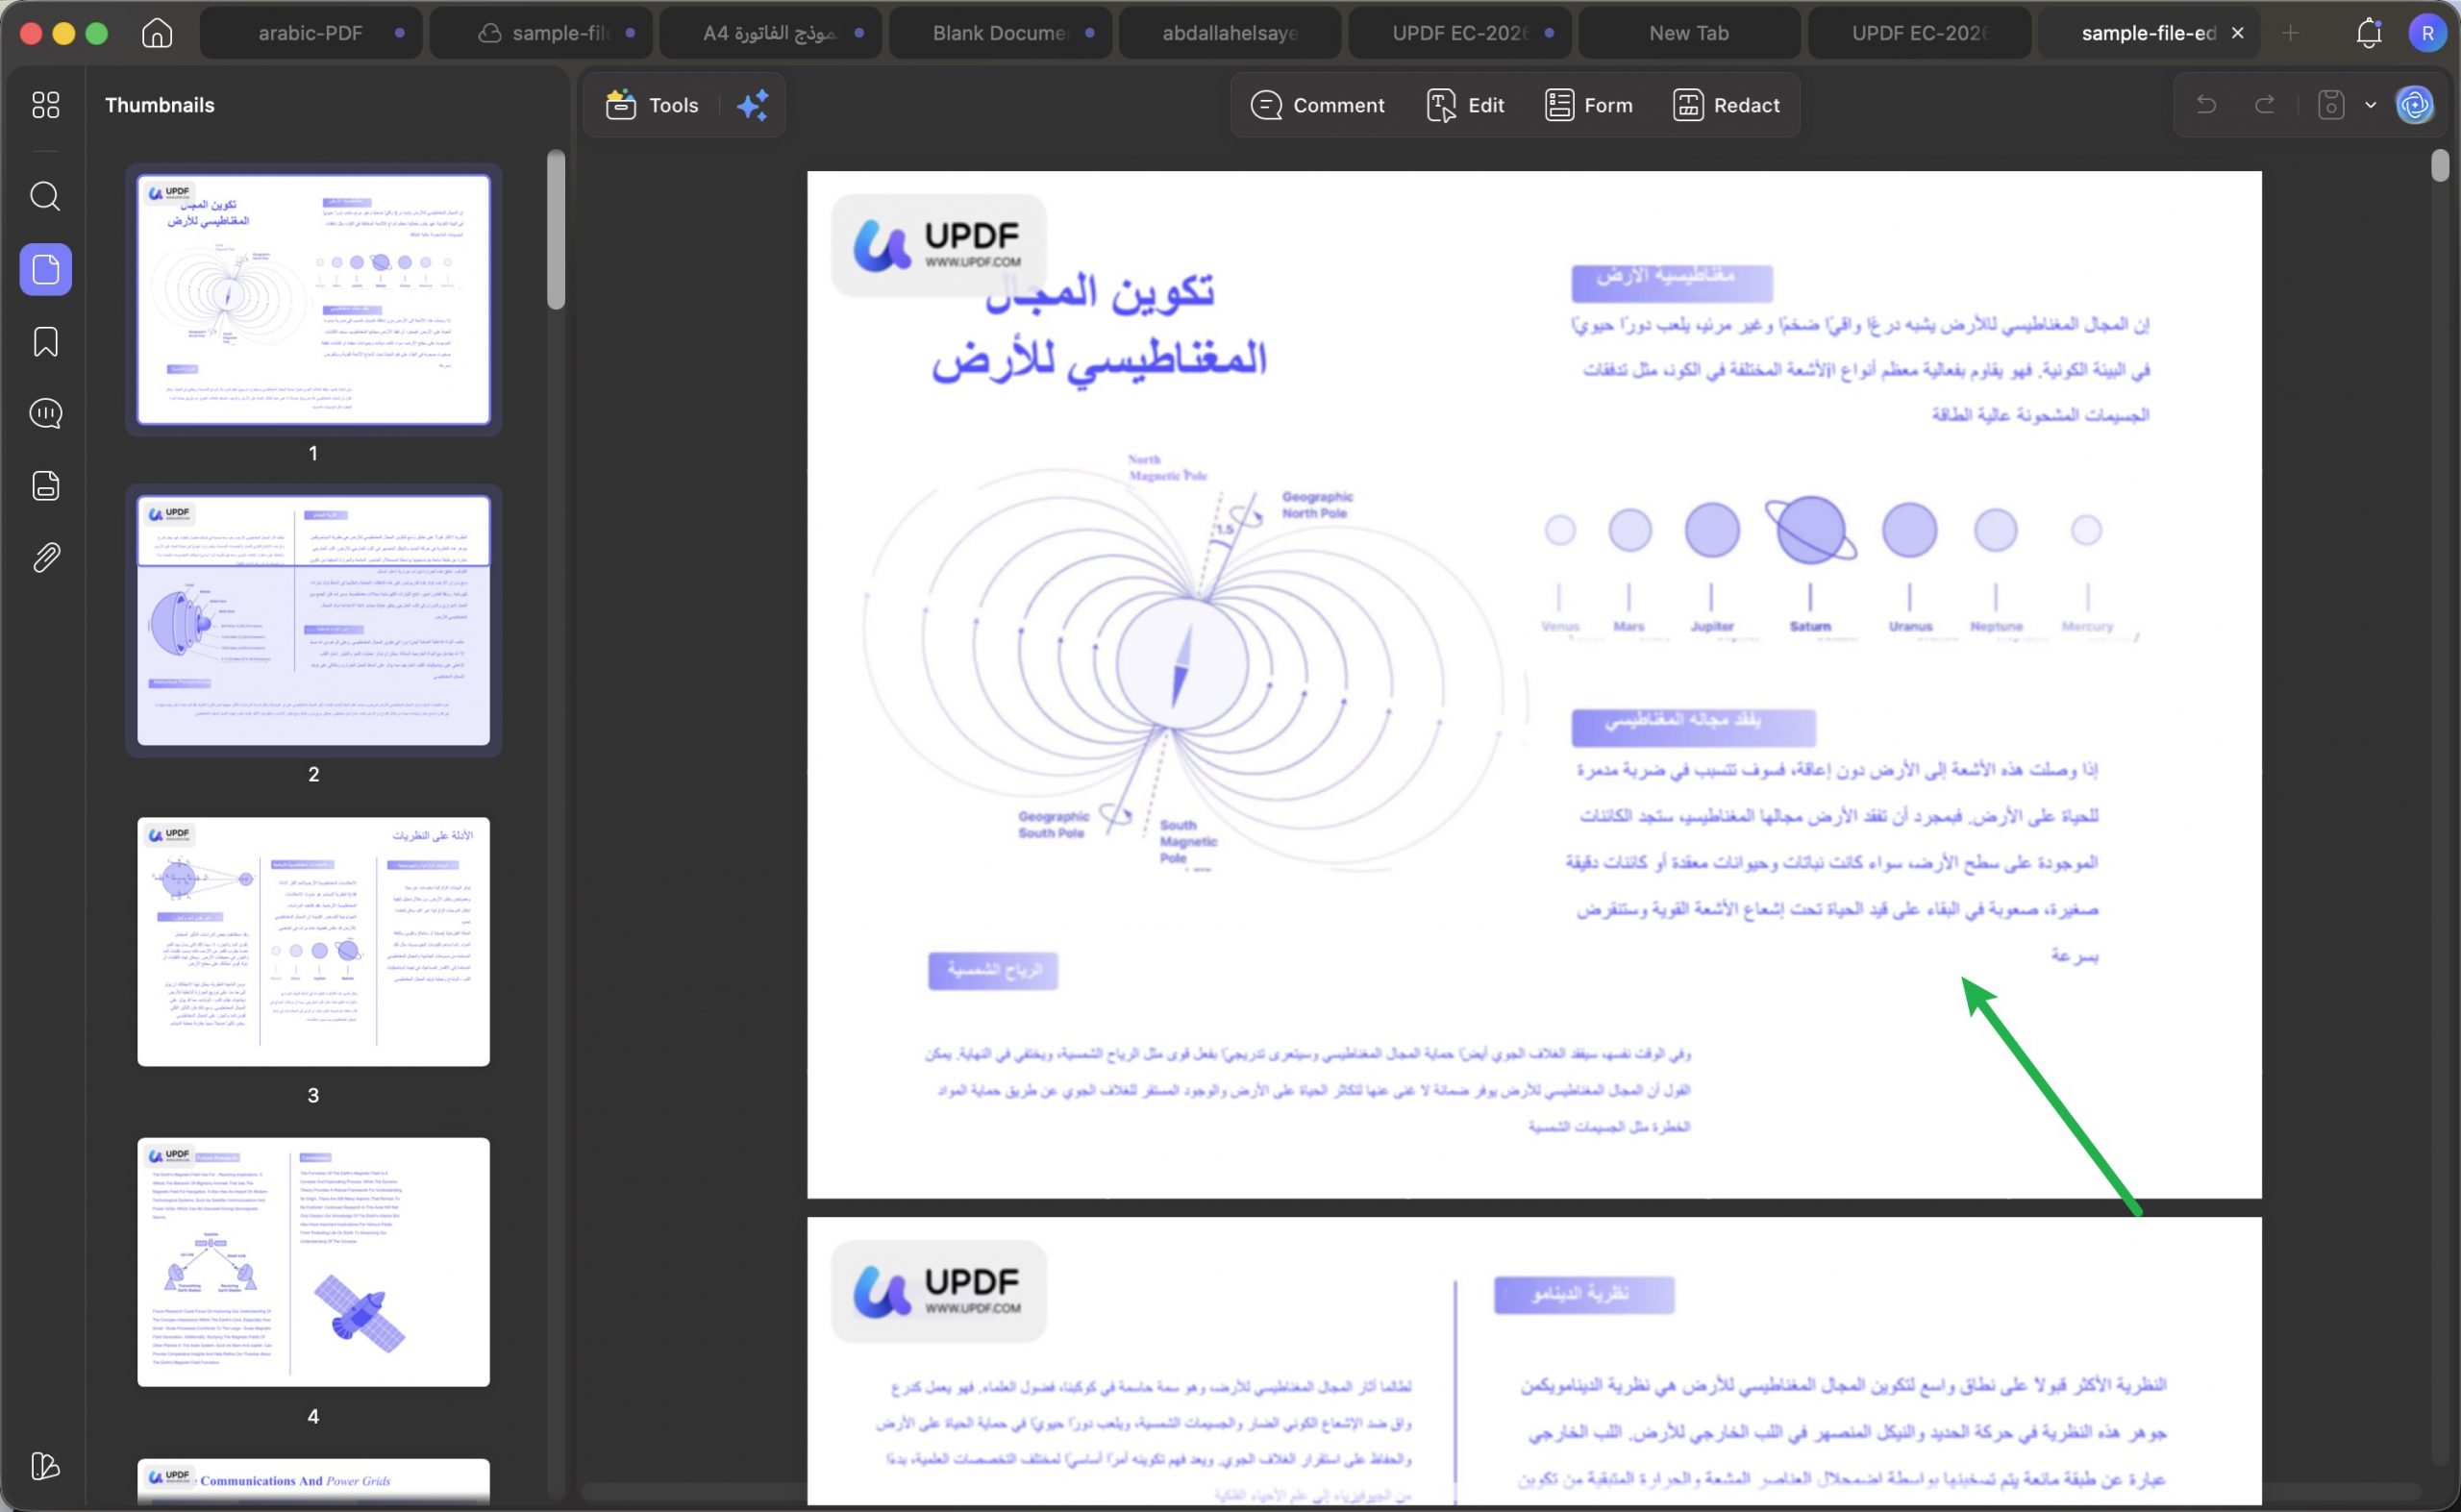The width and height of the screenshot is (2461, 1512).
Task: Select page 3 thumbnail
Action: tap(313, 941)
